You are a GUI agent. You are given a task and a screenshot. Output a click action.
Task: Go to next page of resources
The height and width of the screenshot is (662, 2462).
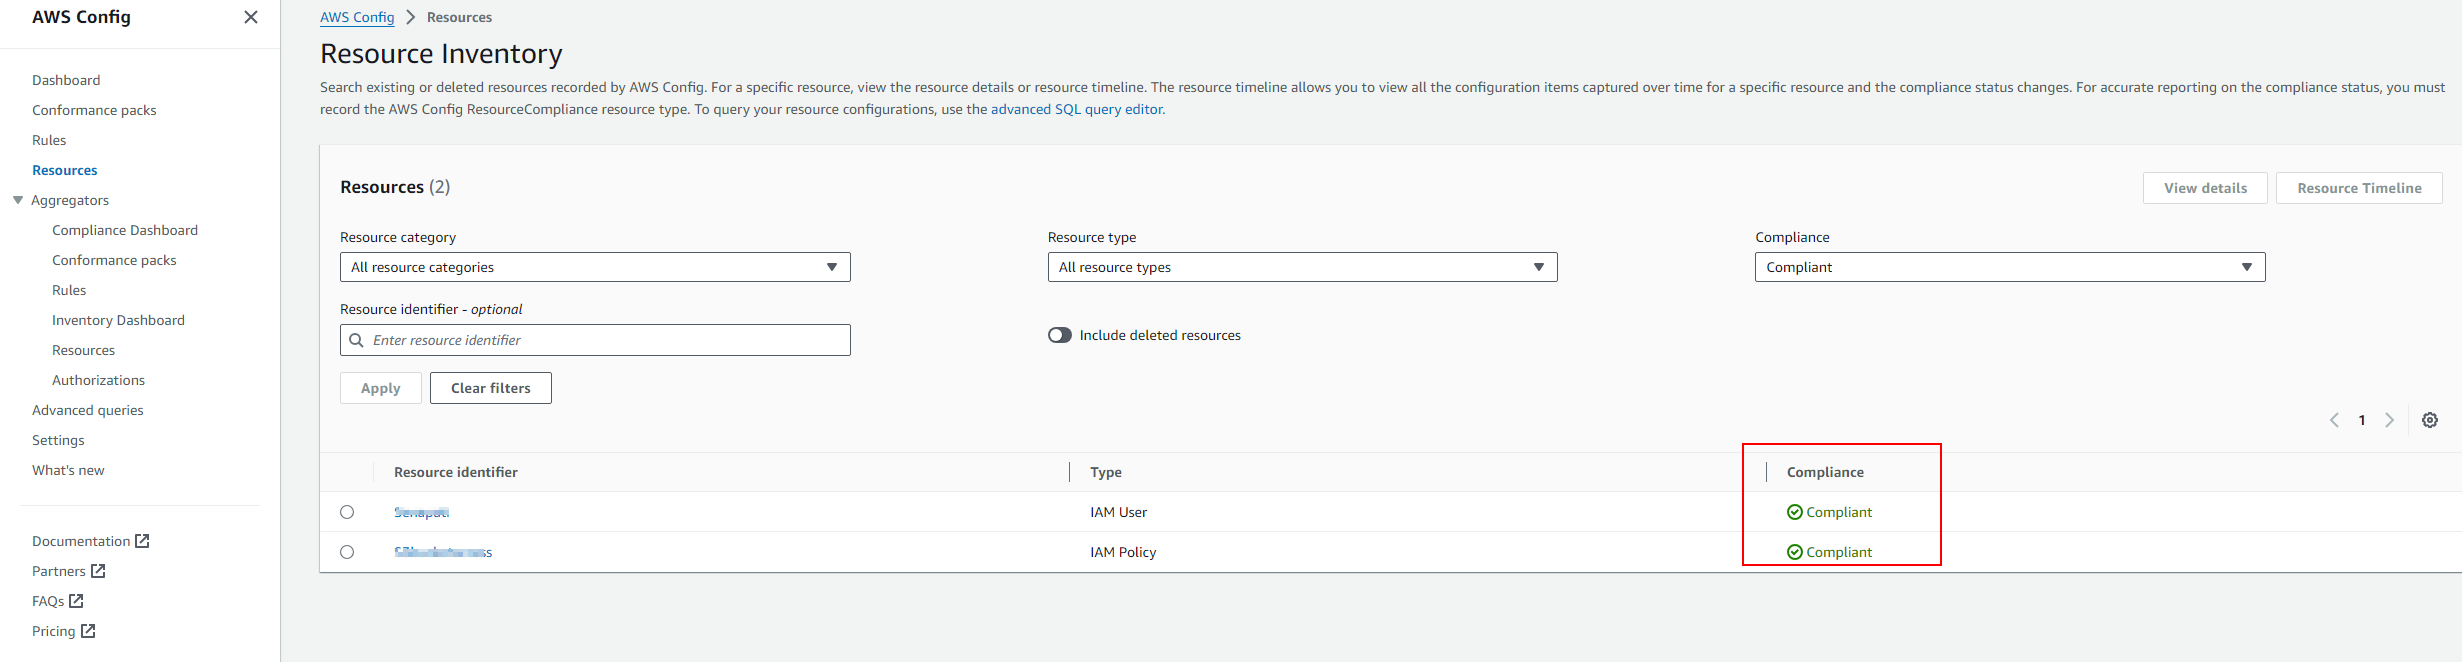(x=2389, y=420)
